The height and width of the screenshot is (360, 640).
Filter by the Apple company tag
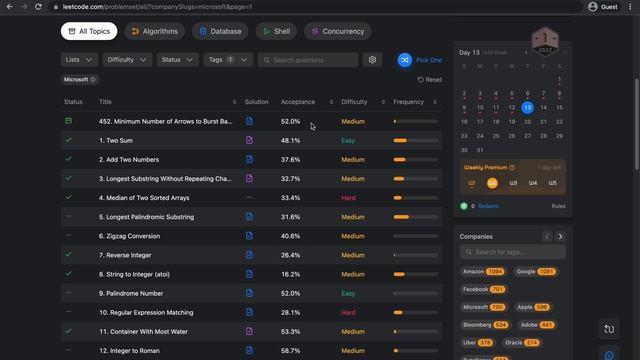532,307
